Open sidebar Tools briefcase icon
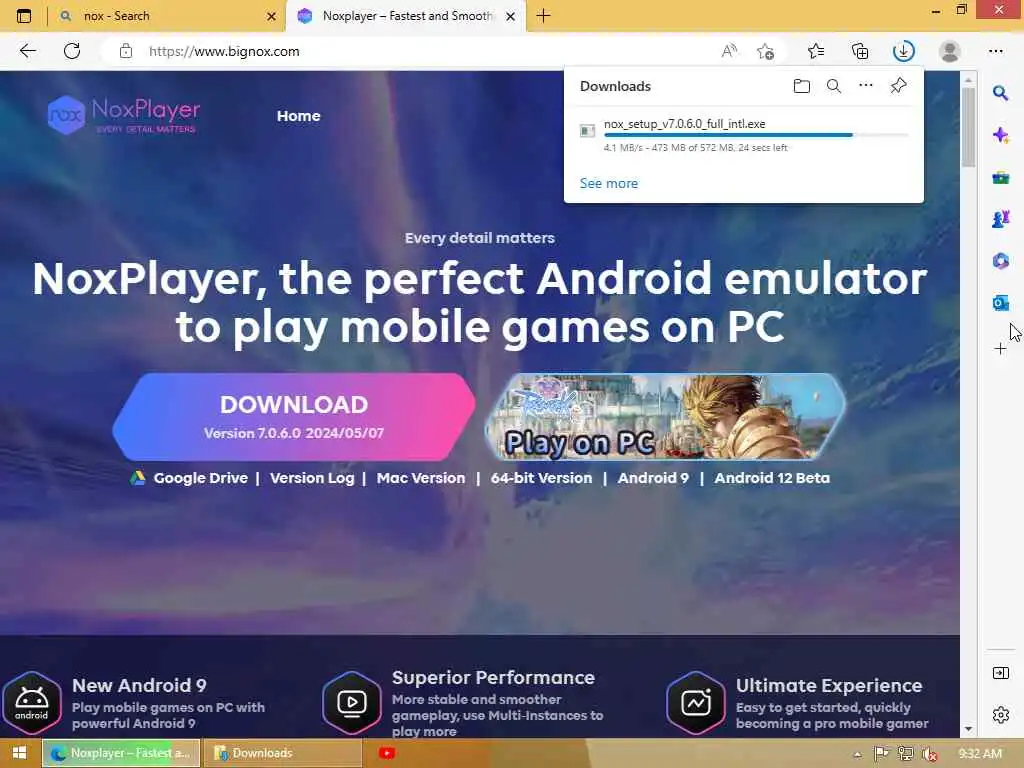1024x768 pixels. click(x=1000, y=177)
